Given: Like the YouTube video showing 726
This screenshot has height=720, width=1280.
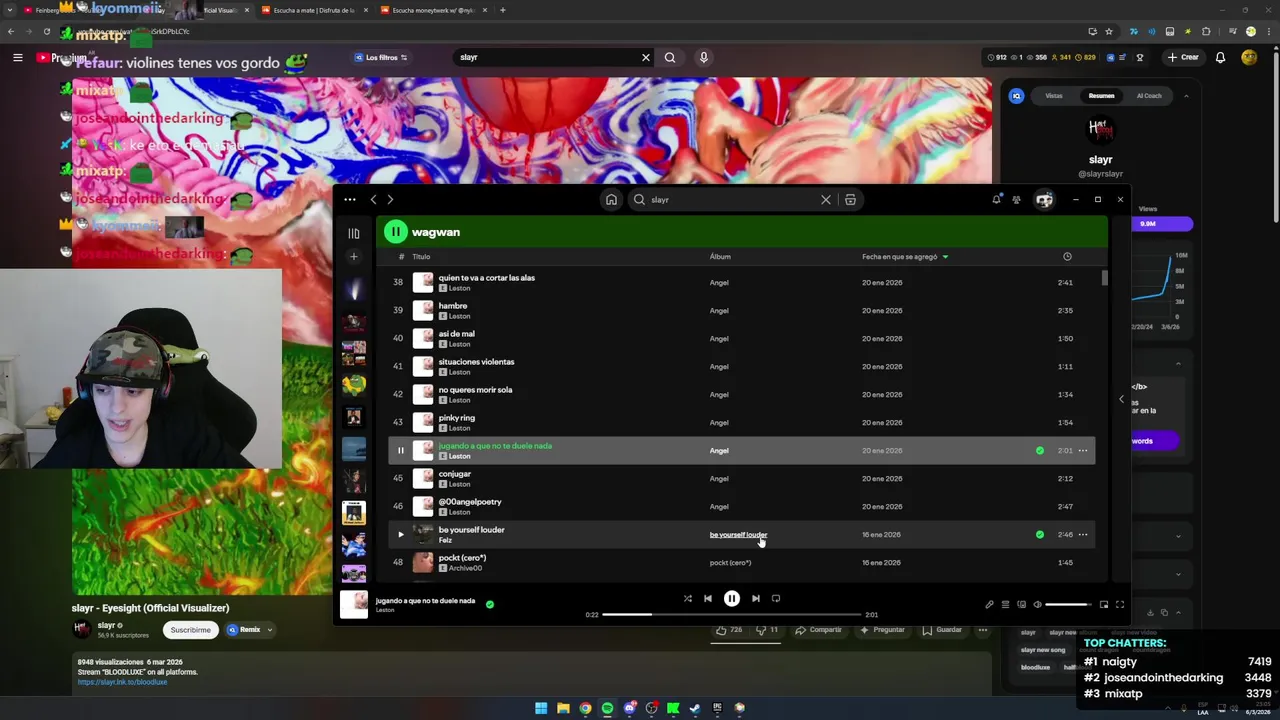Looking at the screenshot, I should [728, 630].
